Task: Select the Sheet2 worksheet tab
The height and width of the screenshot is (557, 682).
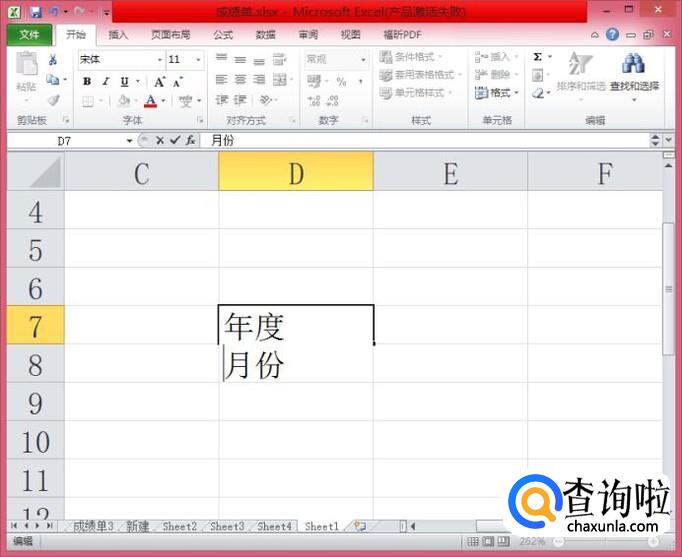Action: click(180, 526)
